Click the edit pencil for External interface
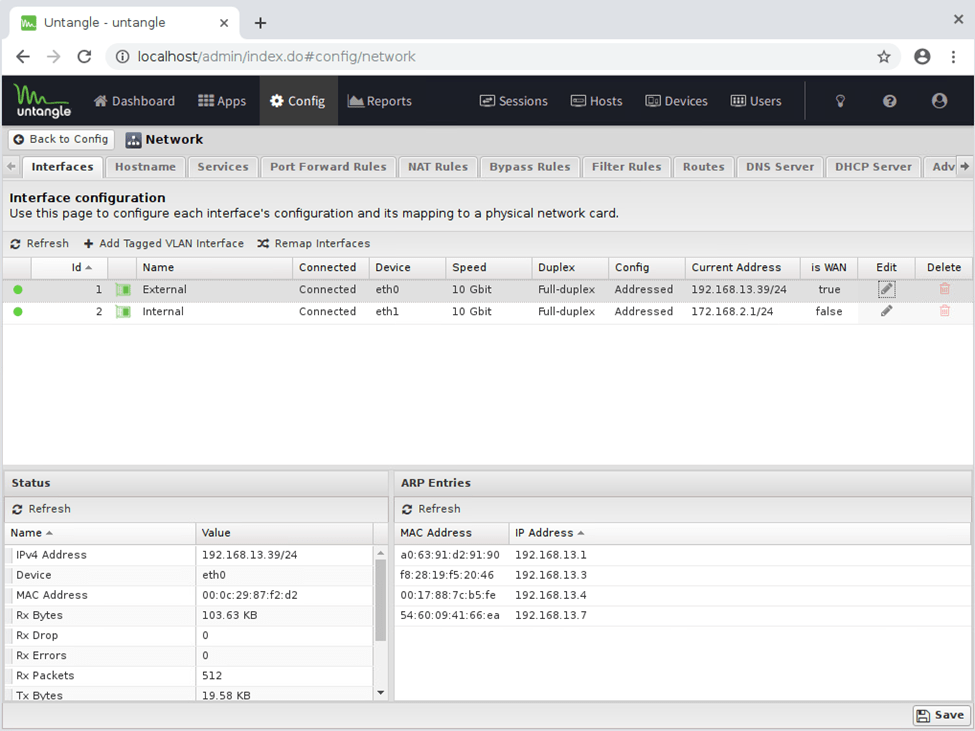 (x=886, y=289)
